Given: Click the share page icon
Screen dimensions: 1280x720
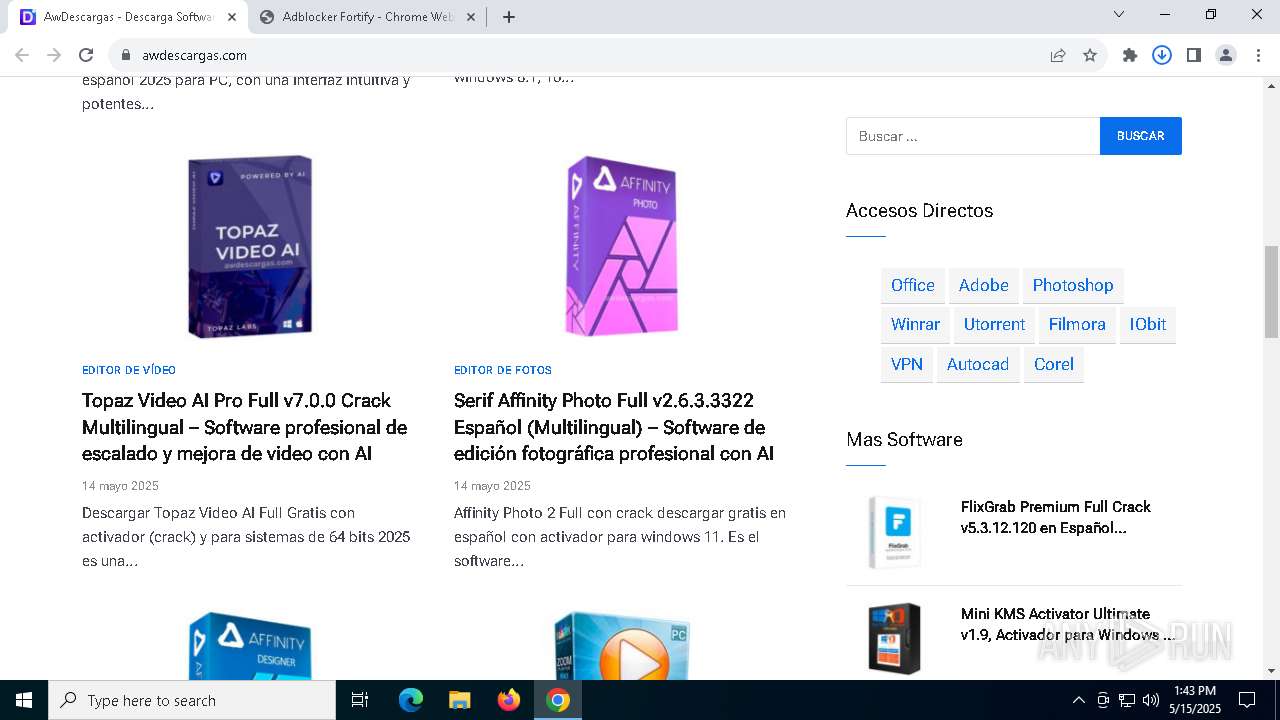Looking at the screenshot, I should (x=1058, y=55).
